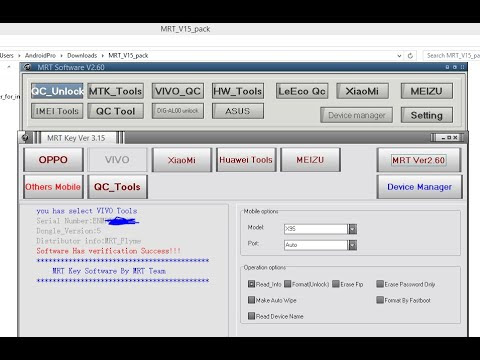Click the Explorer refresh icon
Screen dimensions: 480x360
click(x=410, y=55)
